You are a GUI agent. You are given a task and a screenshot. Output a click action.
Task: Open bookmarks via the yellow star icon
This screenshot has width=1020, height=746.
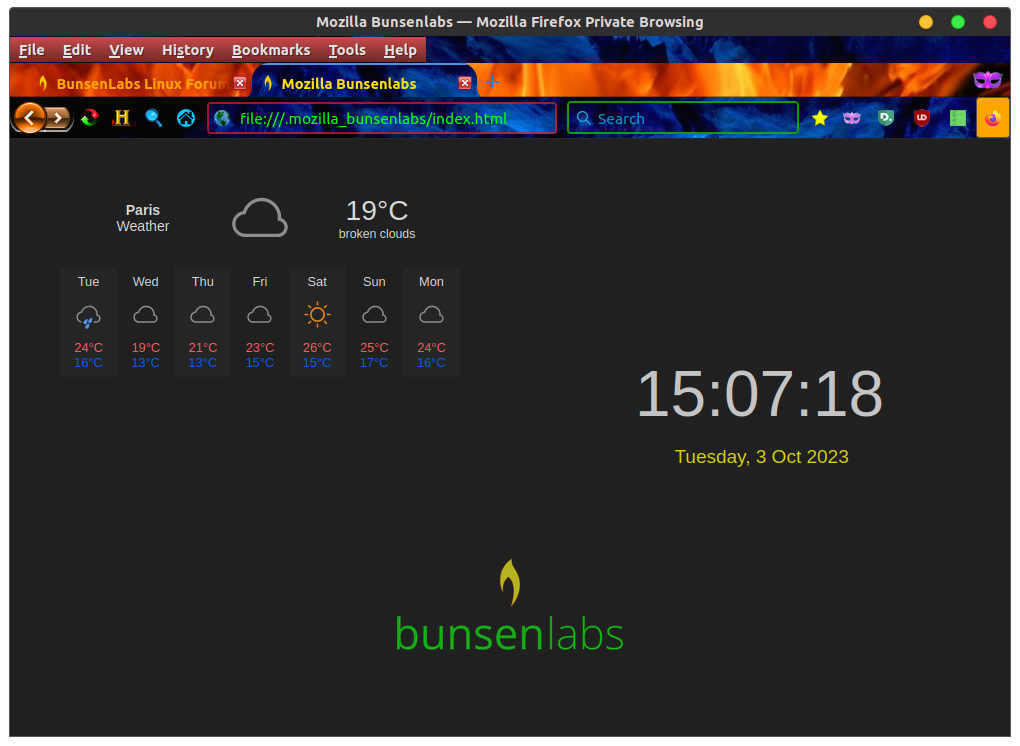820,118
